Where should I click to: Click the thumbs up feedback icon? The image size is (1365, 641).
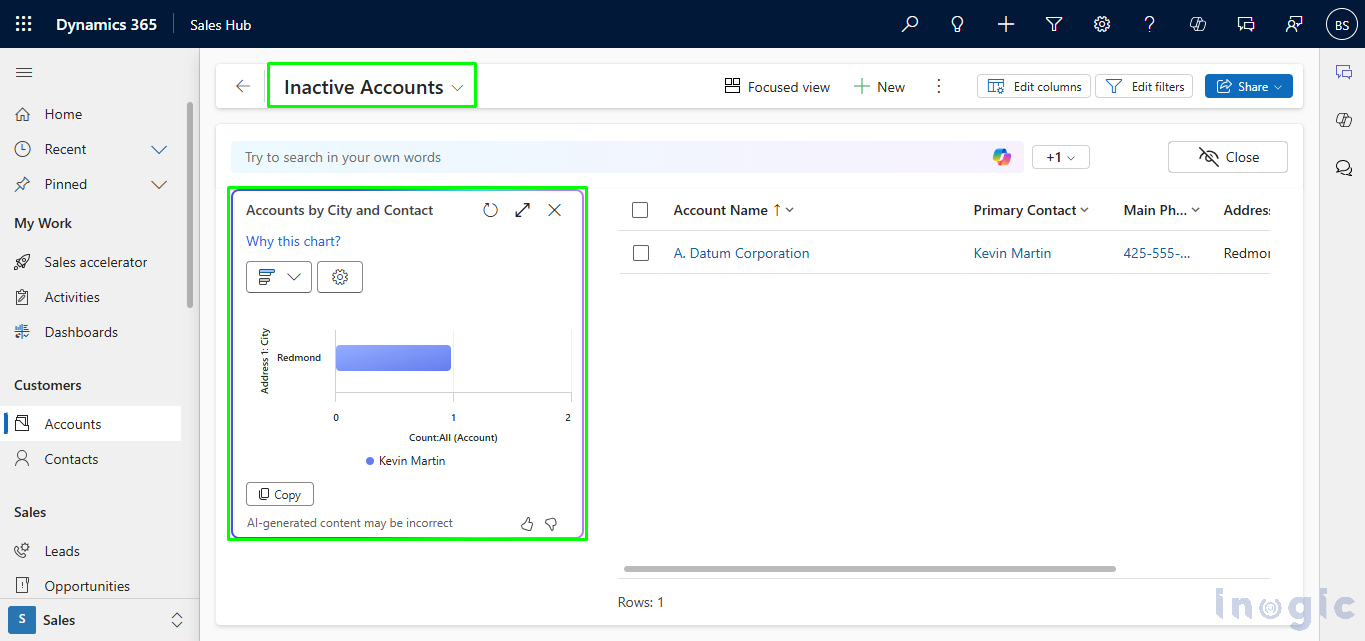[527, 524]
